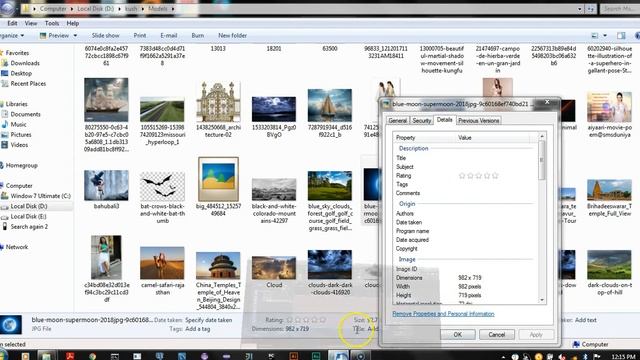Click the change view icon
The height and width of the screenshot is (360, 640).
(595, 36)
